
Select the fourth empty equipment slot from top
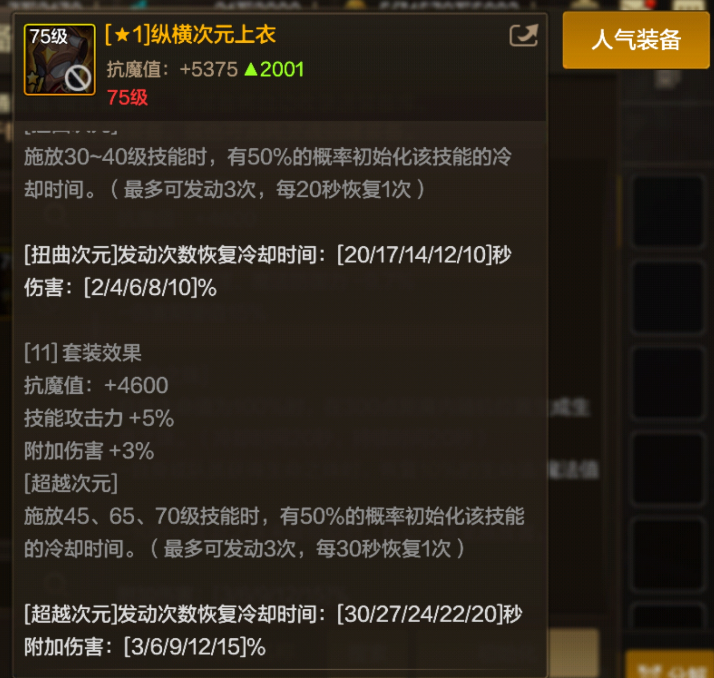[668, 469]
